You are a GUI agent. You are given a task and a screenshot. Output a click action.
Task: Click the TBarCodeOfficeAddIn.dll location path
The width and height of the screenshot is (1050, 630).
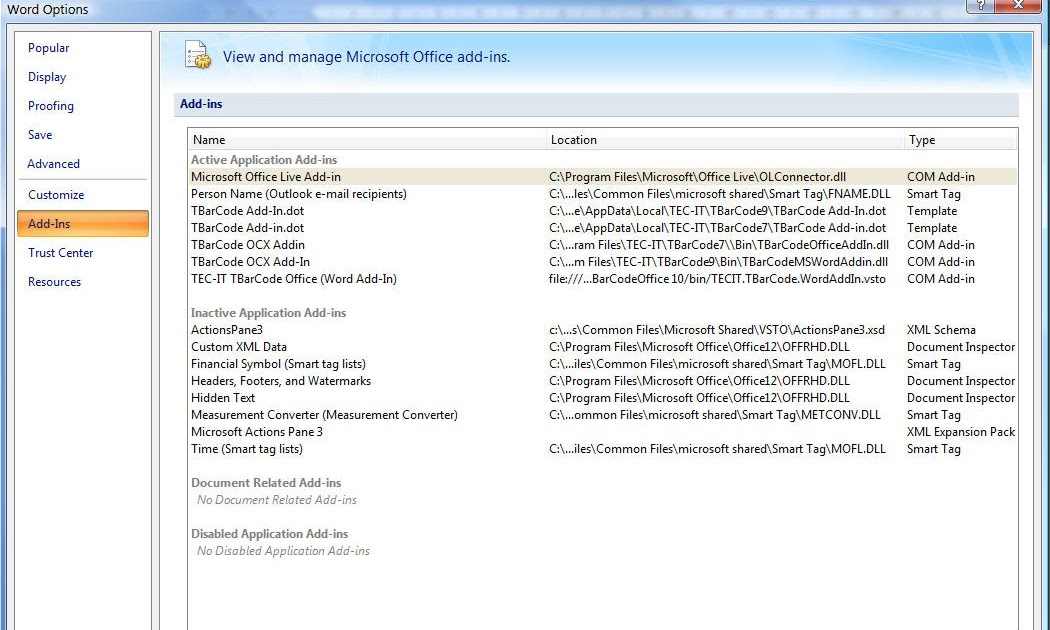pos(719,245)
